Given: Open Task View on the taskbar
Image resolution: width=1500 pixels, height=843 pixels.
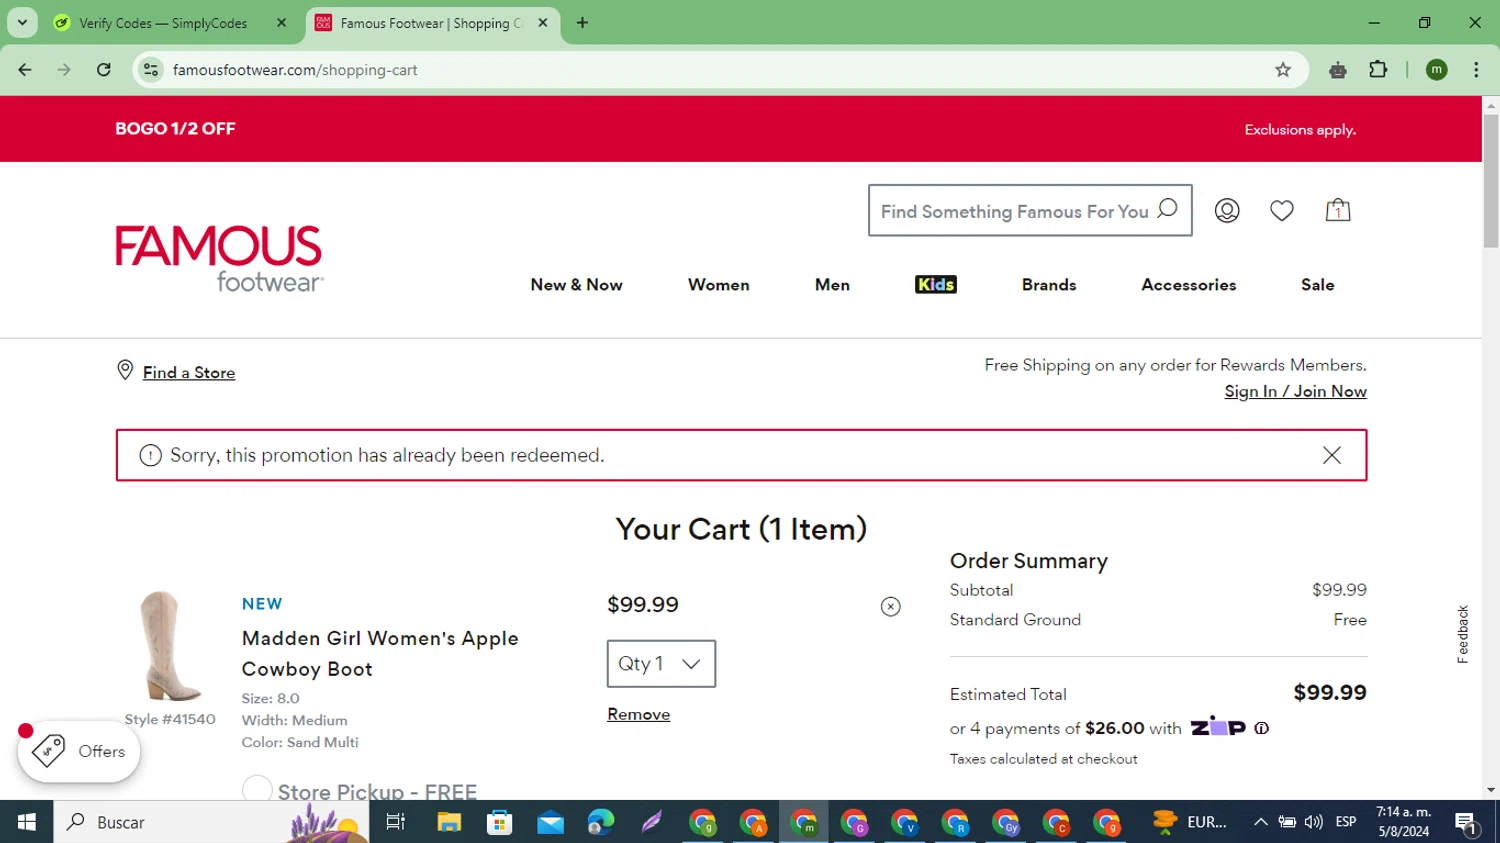Looking at the screenshot, I should click(x=396, y=822).
